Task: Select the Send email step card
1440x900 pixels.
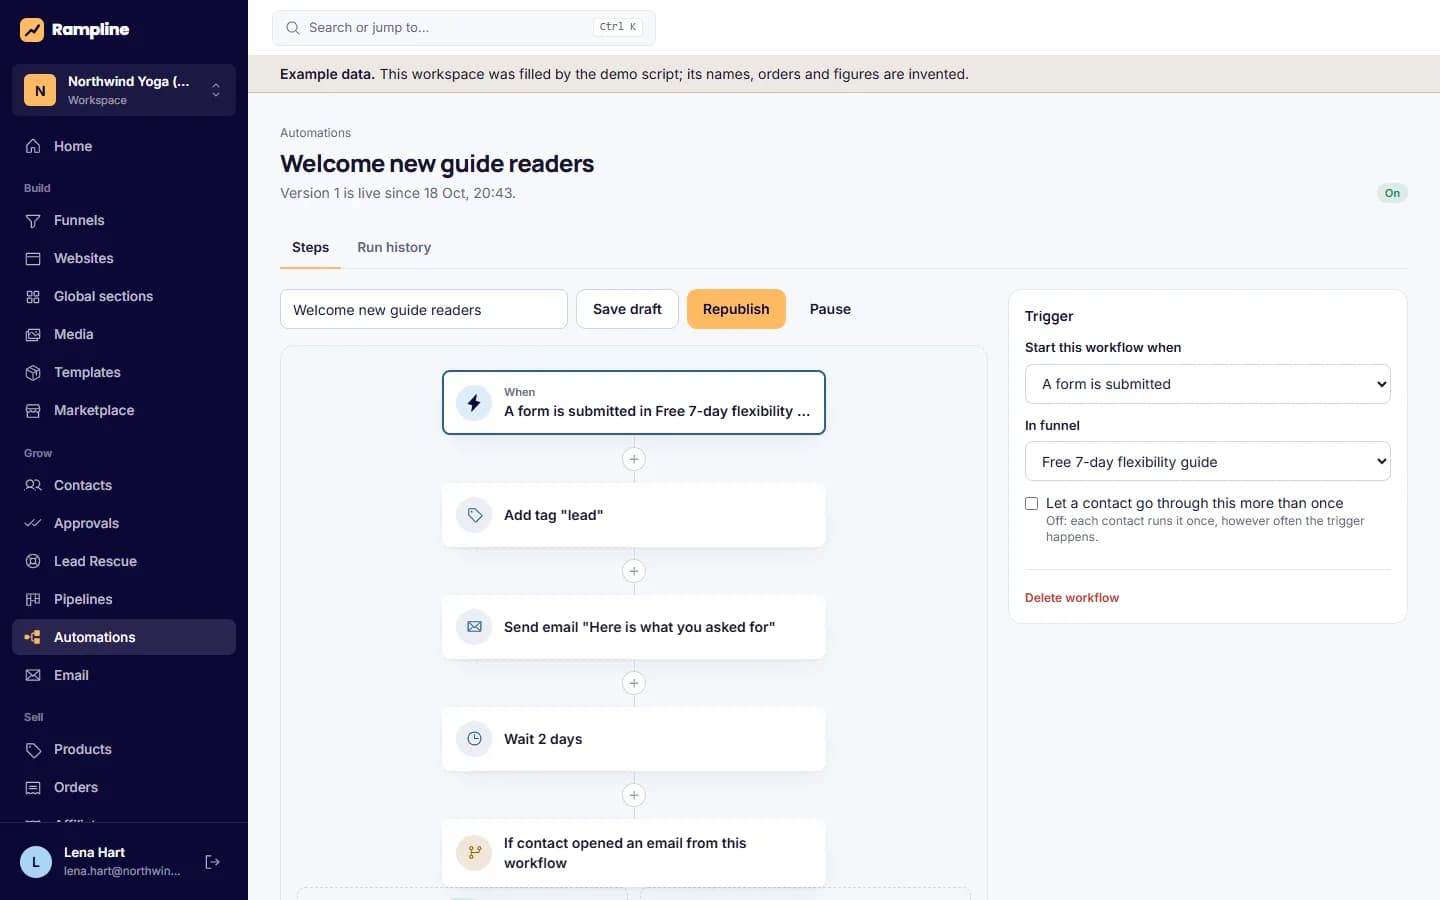Action: pos(634,627)
